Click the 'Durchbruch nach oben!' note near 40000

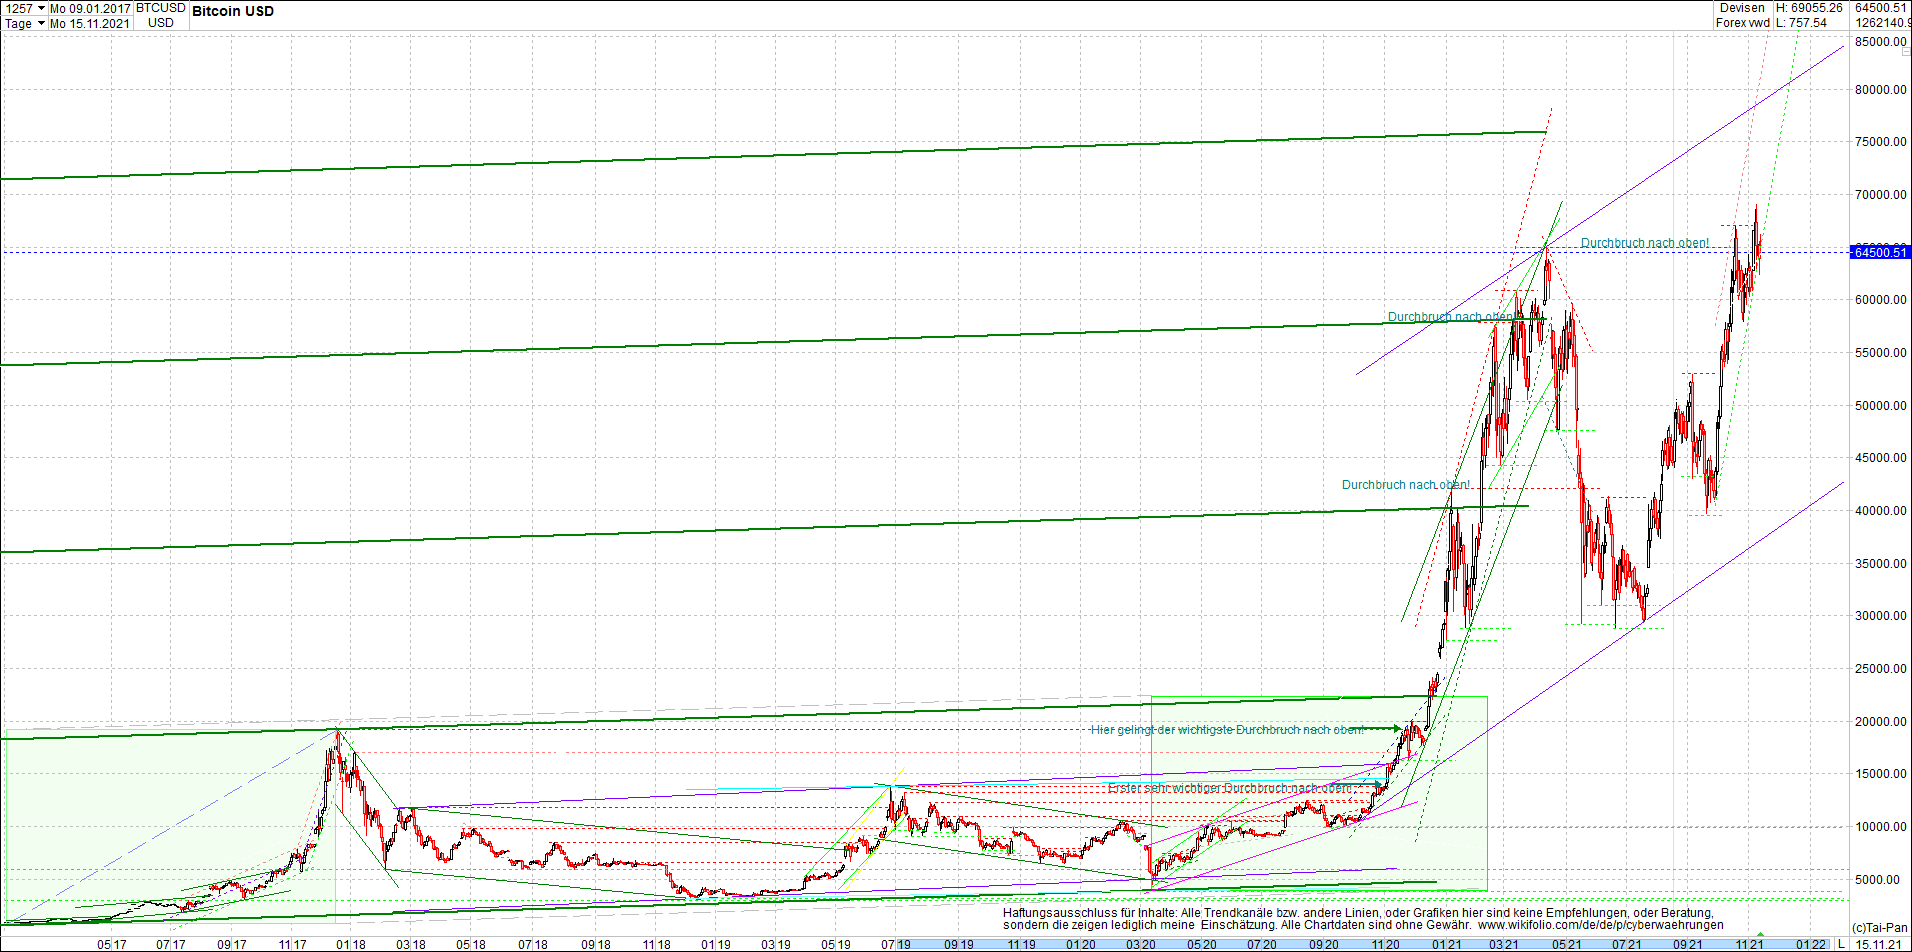(1405, 485)
